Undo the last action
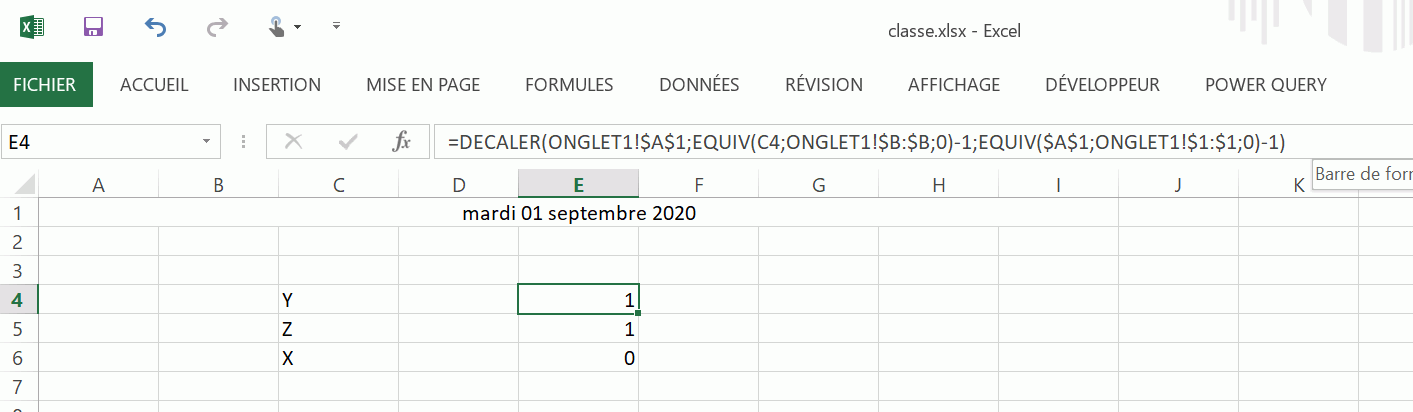 pyautogui.click(x=155, y=27)
